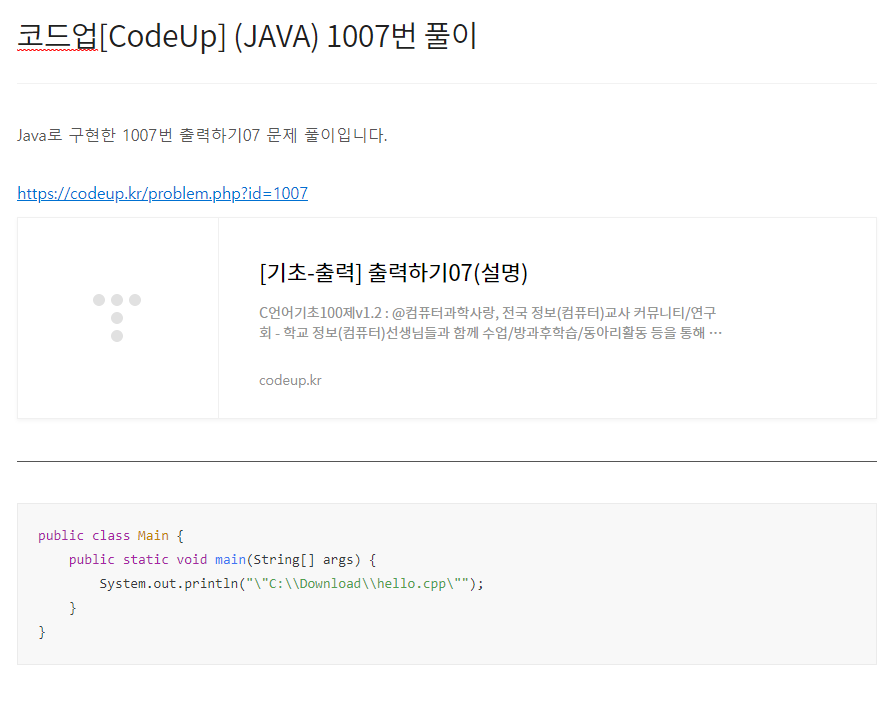Click the 'C언어기초100제v1.2' preview card description
Image resolution: width=890 pixels, height=705 pixels.
click(490, 322)
